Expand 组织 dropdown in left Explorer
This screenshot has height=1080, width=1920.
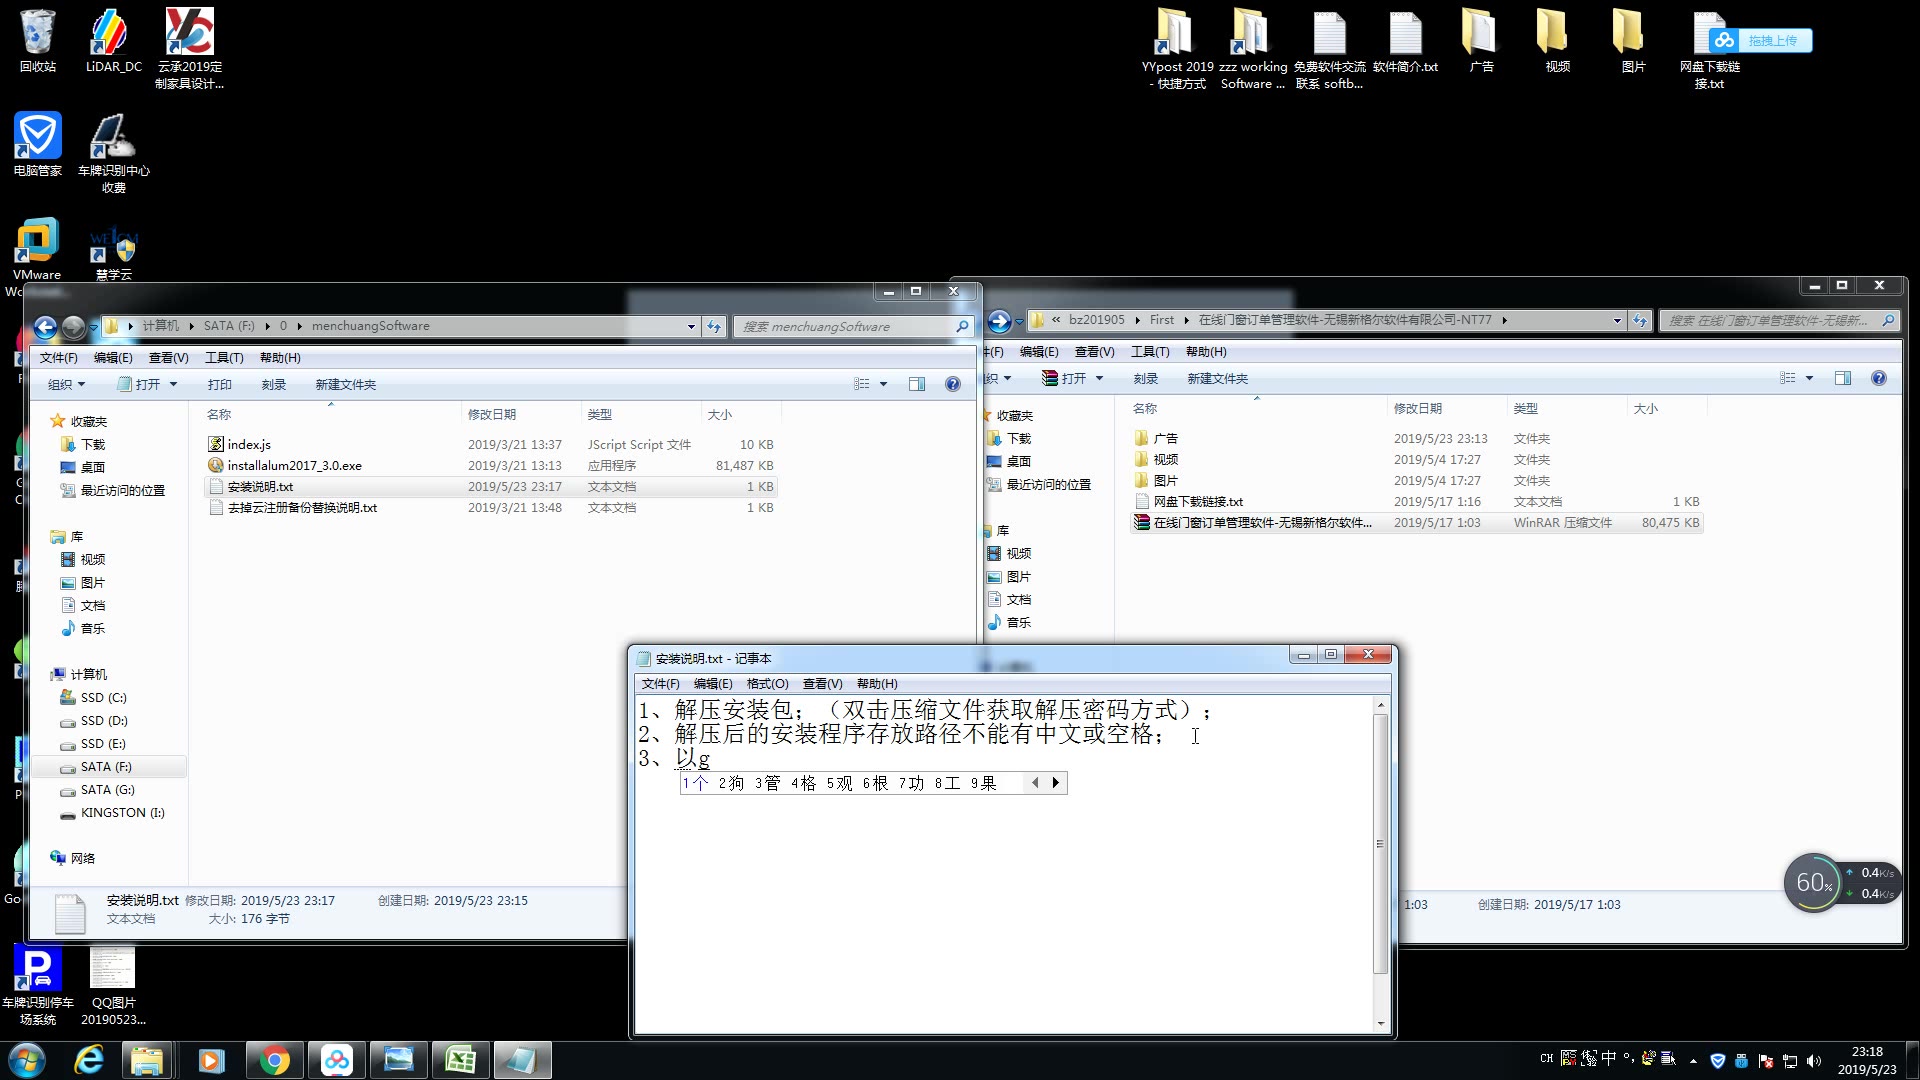pos(67,385)
